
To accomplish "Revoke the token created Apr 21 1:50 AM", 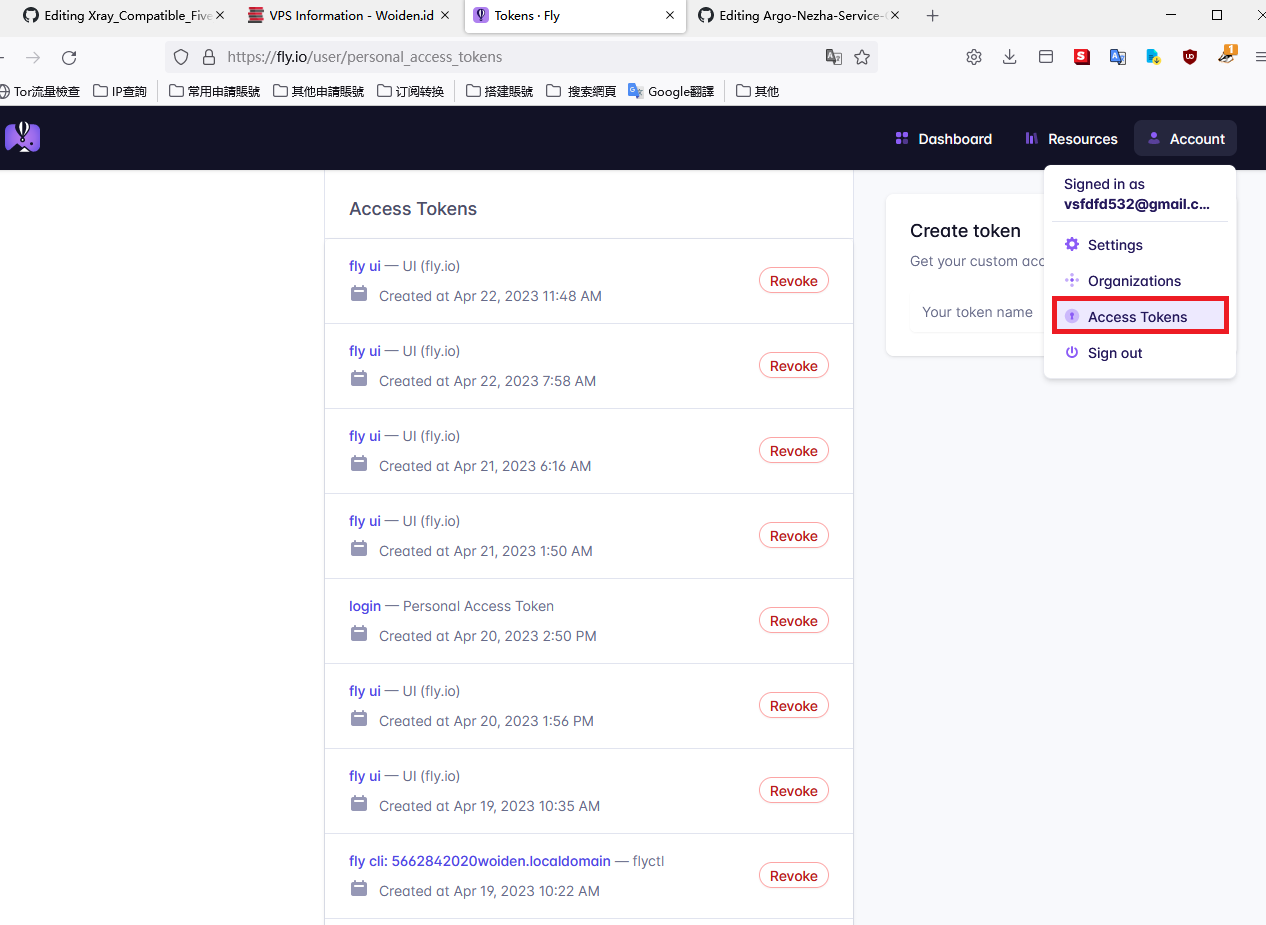I will pos(794,536).
